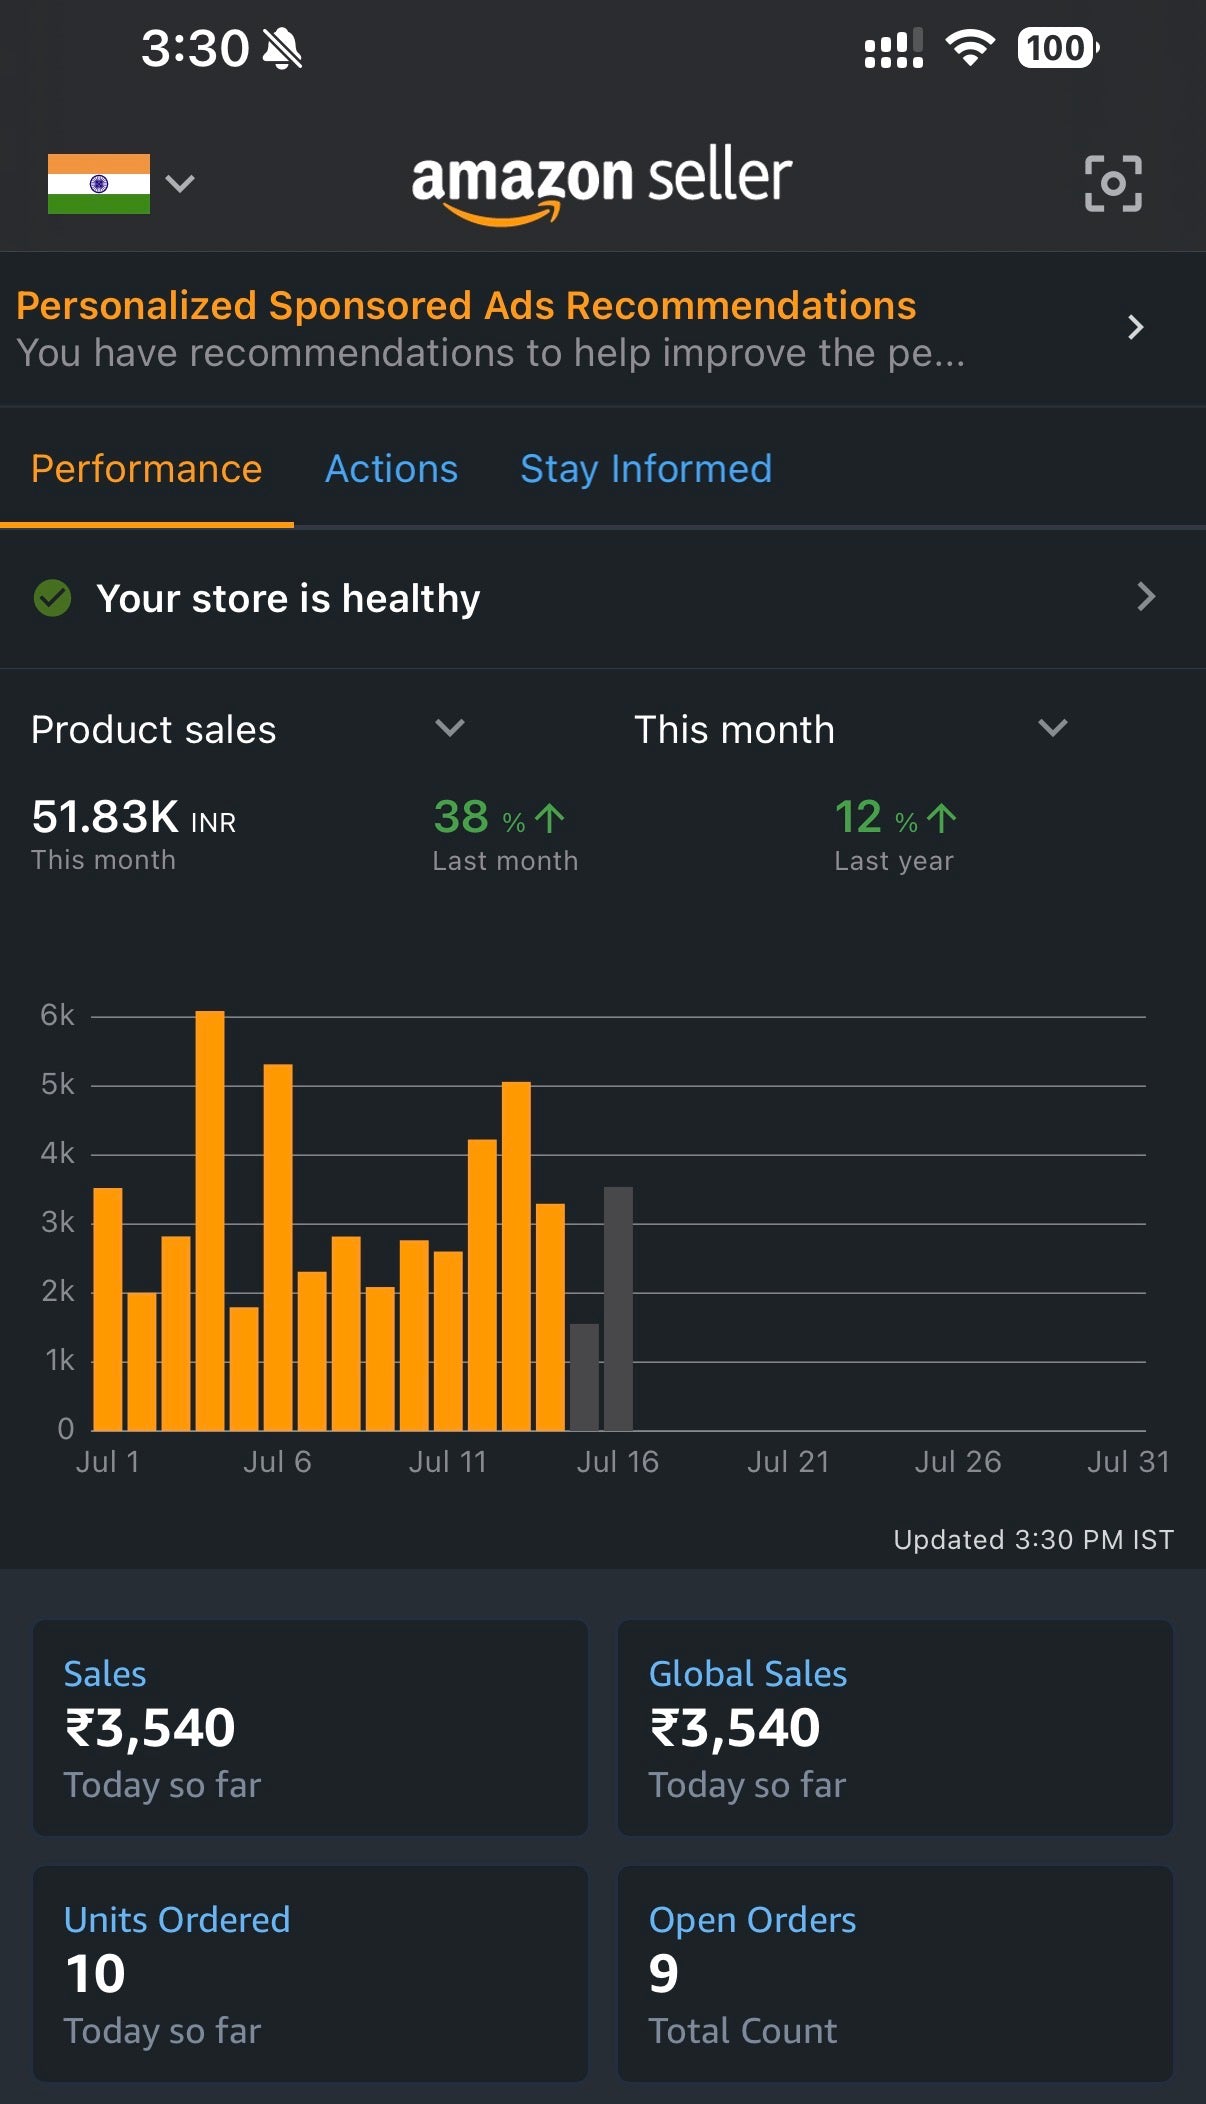The width and height of the screenshot is (1206, 2104).
Task: Switch to the Performance tab
Action: point(147,469)
